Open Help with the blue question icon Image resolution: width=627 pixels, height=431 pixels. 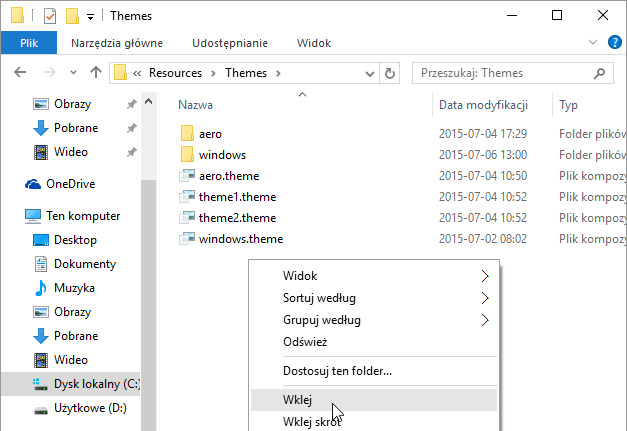point(615,42)
